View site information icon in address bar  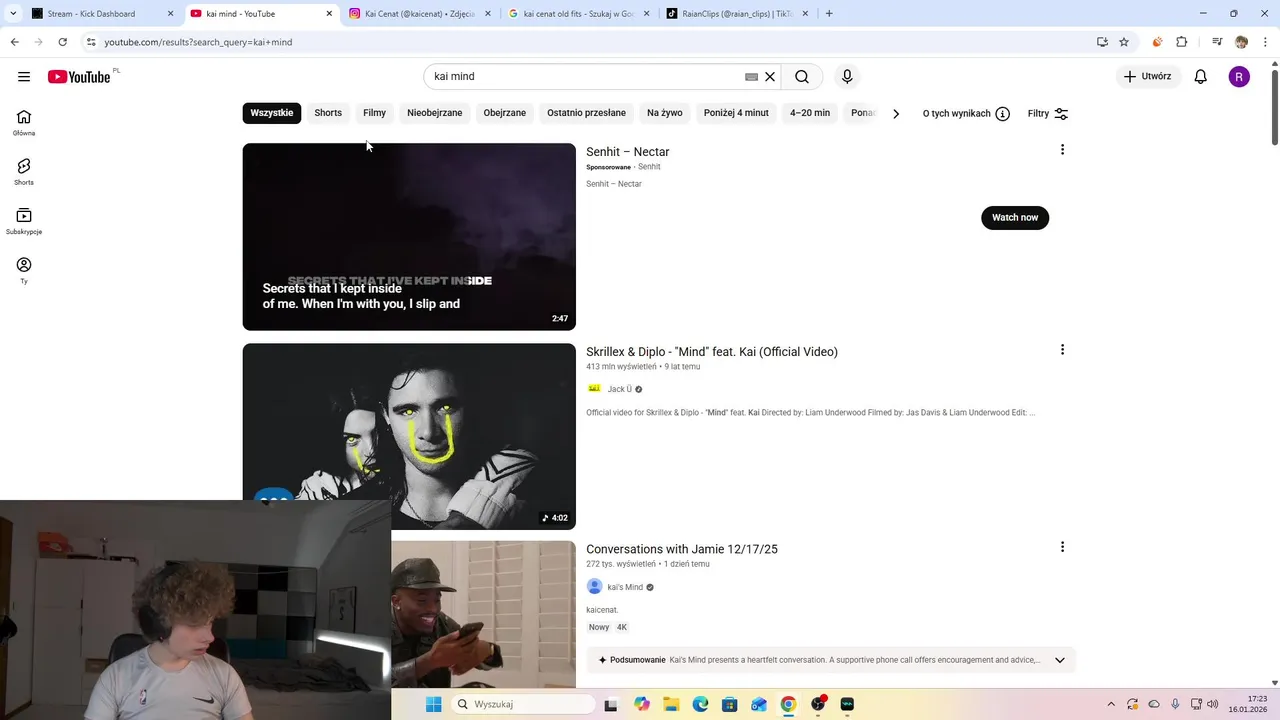coord(91,42)
